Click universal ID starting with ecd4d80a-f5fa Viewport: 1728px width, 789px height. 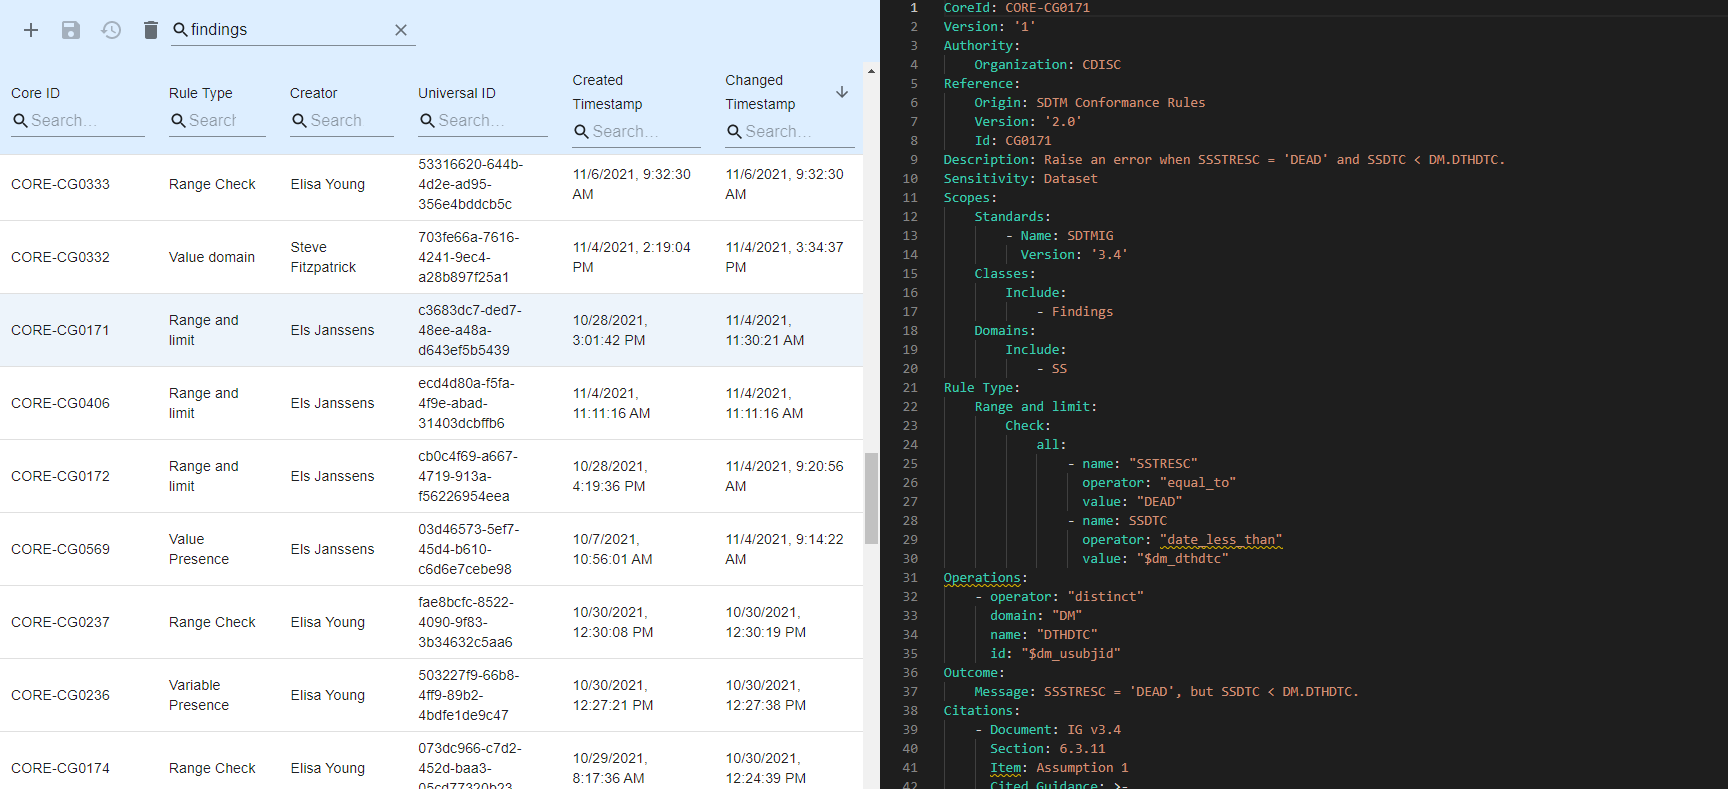click(x=468, y=403)
